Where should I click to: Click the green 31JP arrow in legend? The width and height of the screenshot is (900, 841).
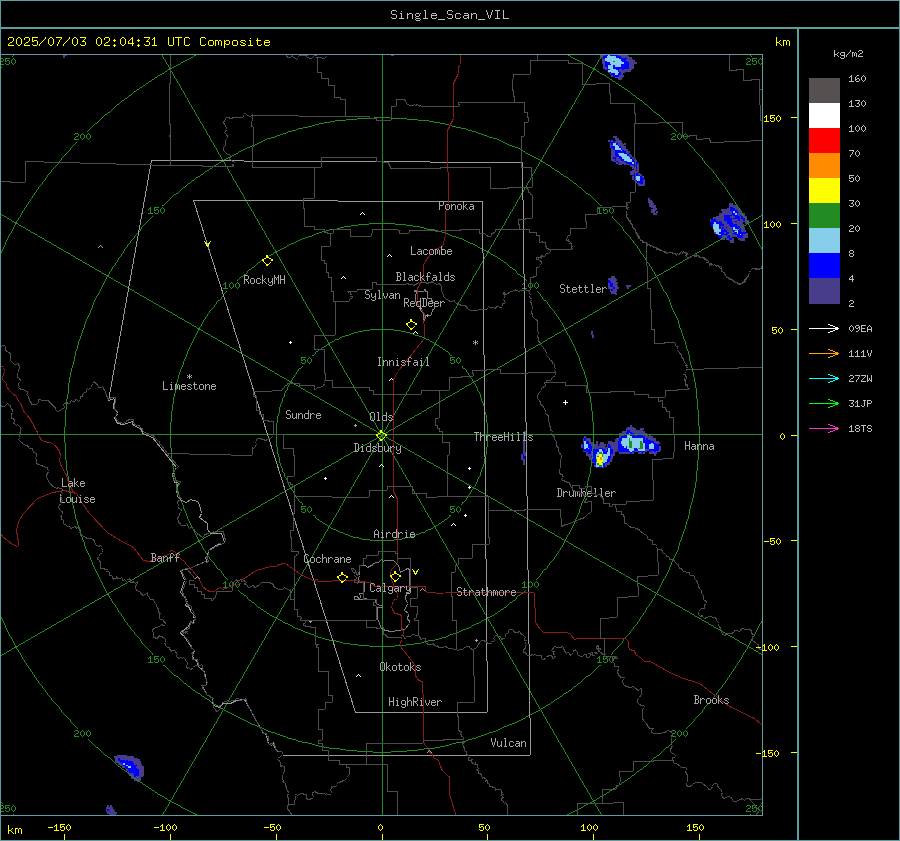click(824, 404)
